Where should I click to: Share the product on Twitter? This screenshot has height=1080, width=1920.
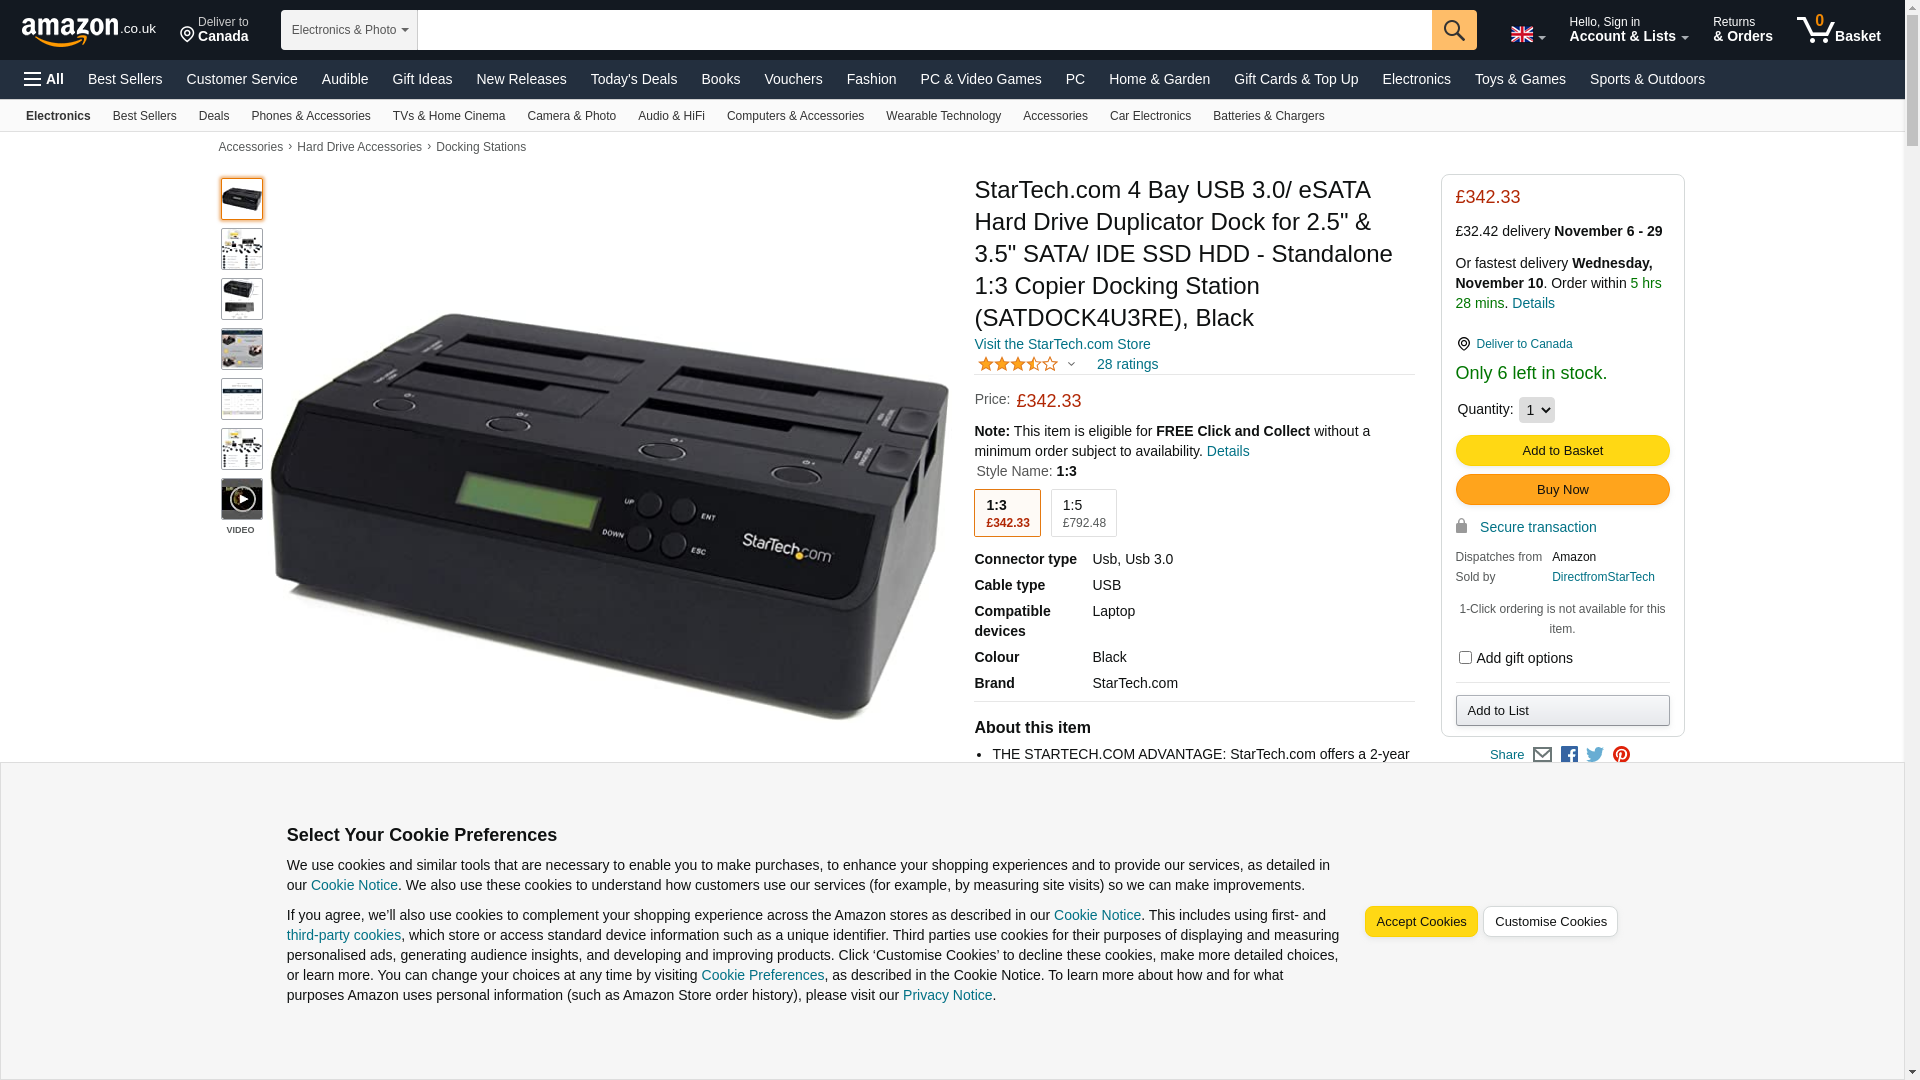tap(1595, 755)
